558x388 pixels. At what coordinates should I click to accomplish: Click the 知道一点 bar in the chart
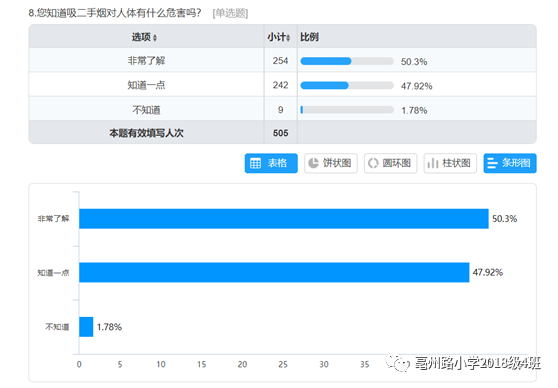tap(274, 272)
